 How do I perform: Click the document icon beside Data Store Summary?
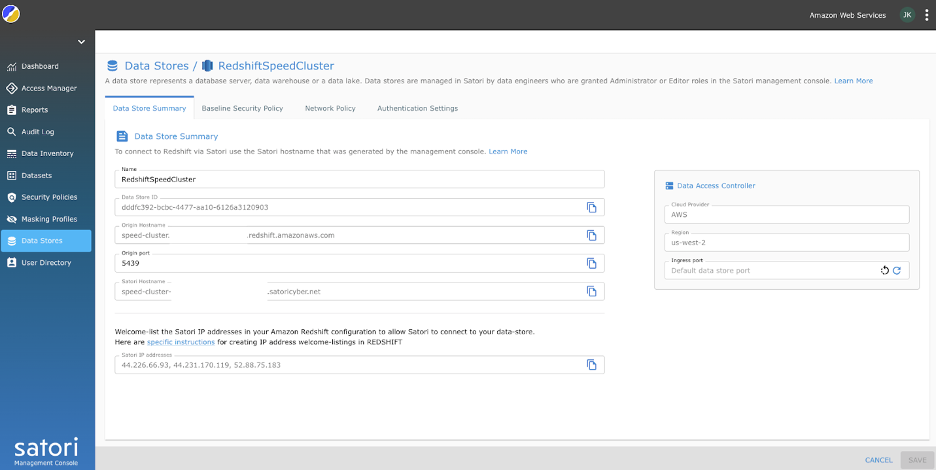(122, 136)
